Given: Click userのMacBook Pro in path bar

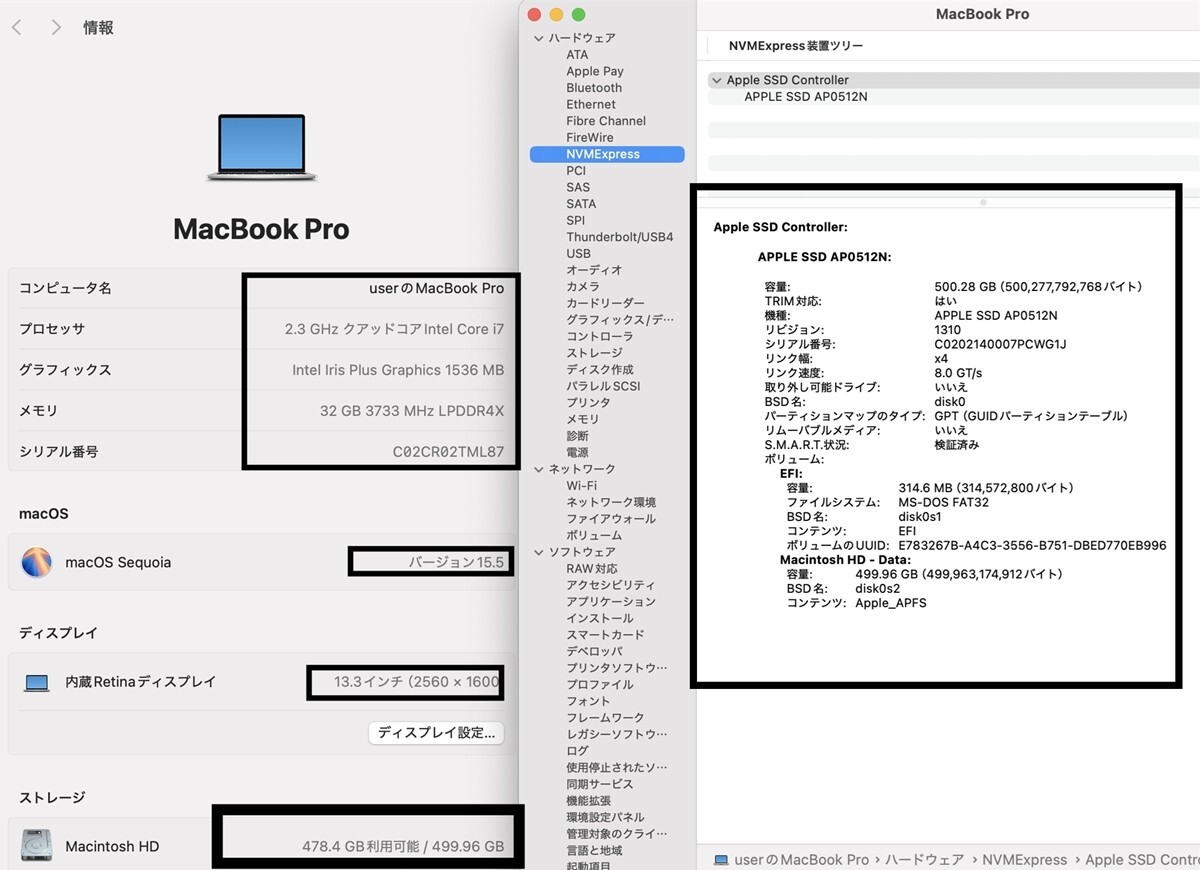Looking at the screenshot, I should [x=801, y=859].
